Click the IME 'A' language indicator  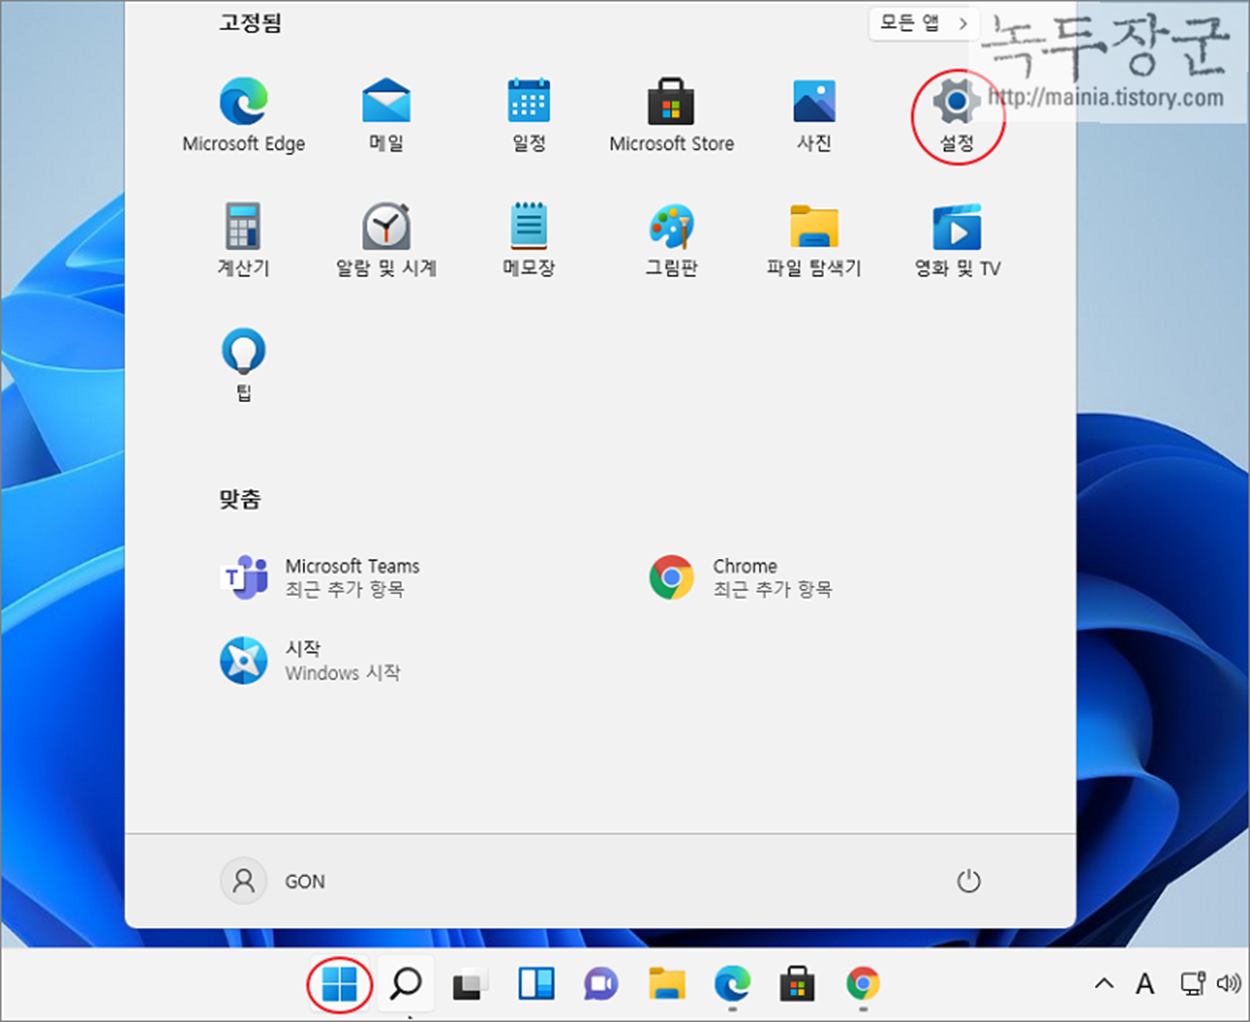[1145, 984]
